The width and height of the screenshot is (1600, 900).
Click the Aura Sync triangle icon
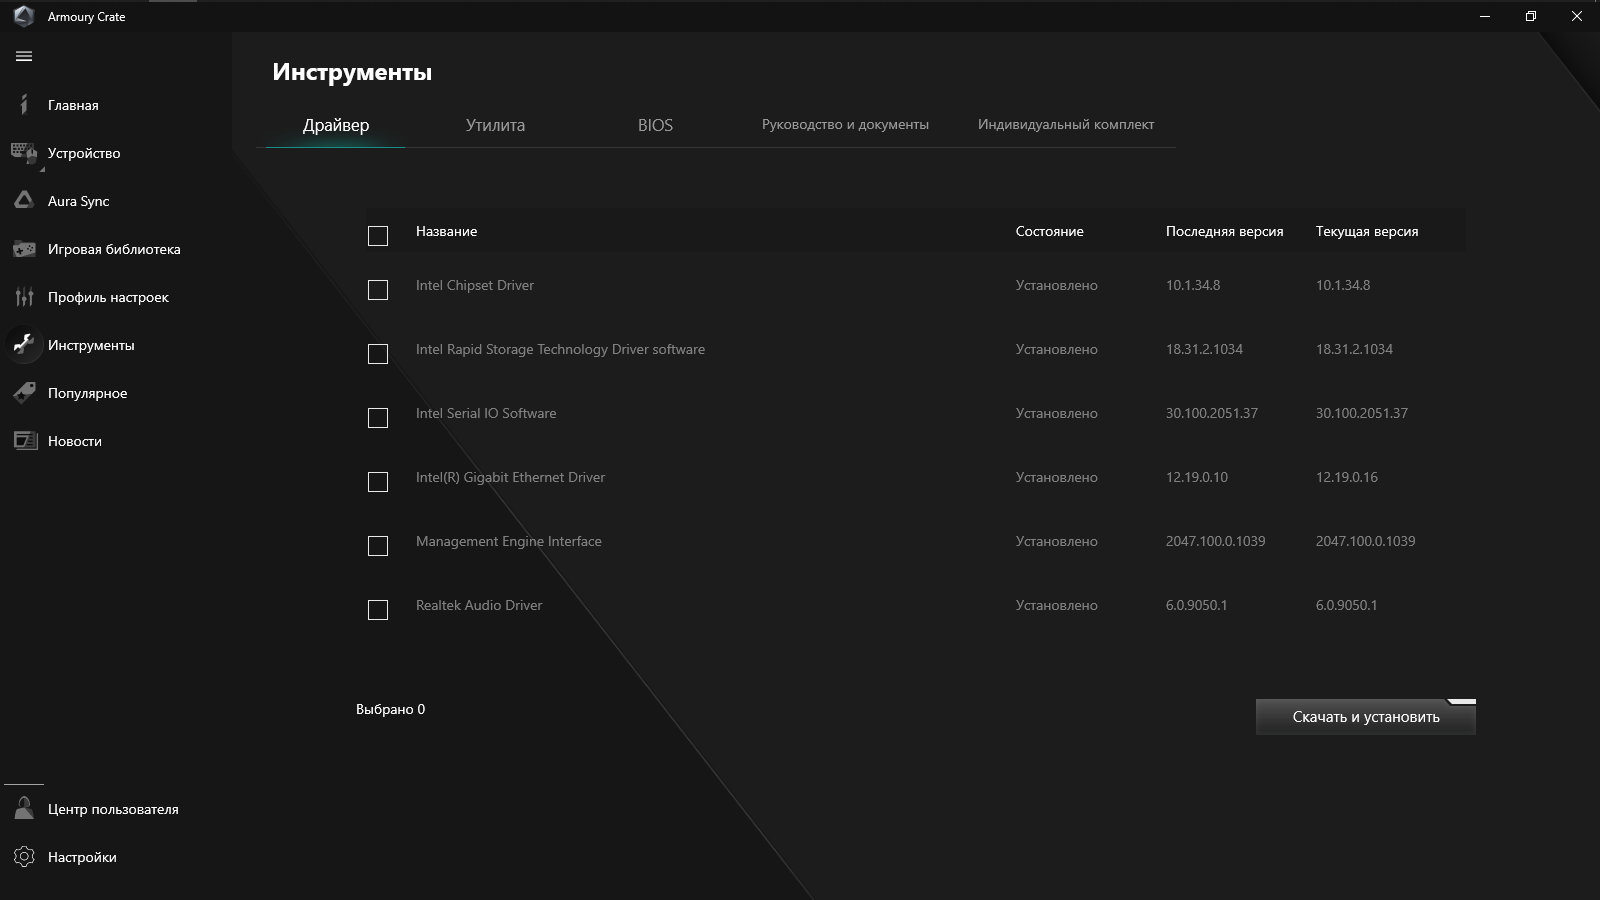tap(24, 200)
